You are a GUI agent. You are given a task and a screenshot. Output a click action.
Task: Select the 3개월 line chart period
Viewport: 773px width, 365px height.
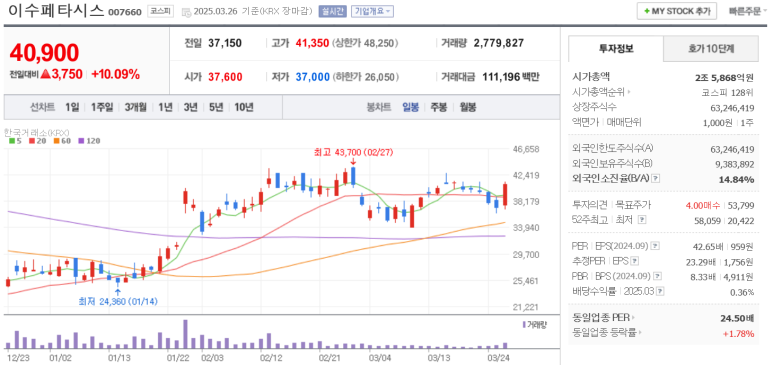pyautogui.click(x=136, y=107)
